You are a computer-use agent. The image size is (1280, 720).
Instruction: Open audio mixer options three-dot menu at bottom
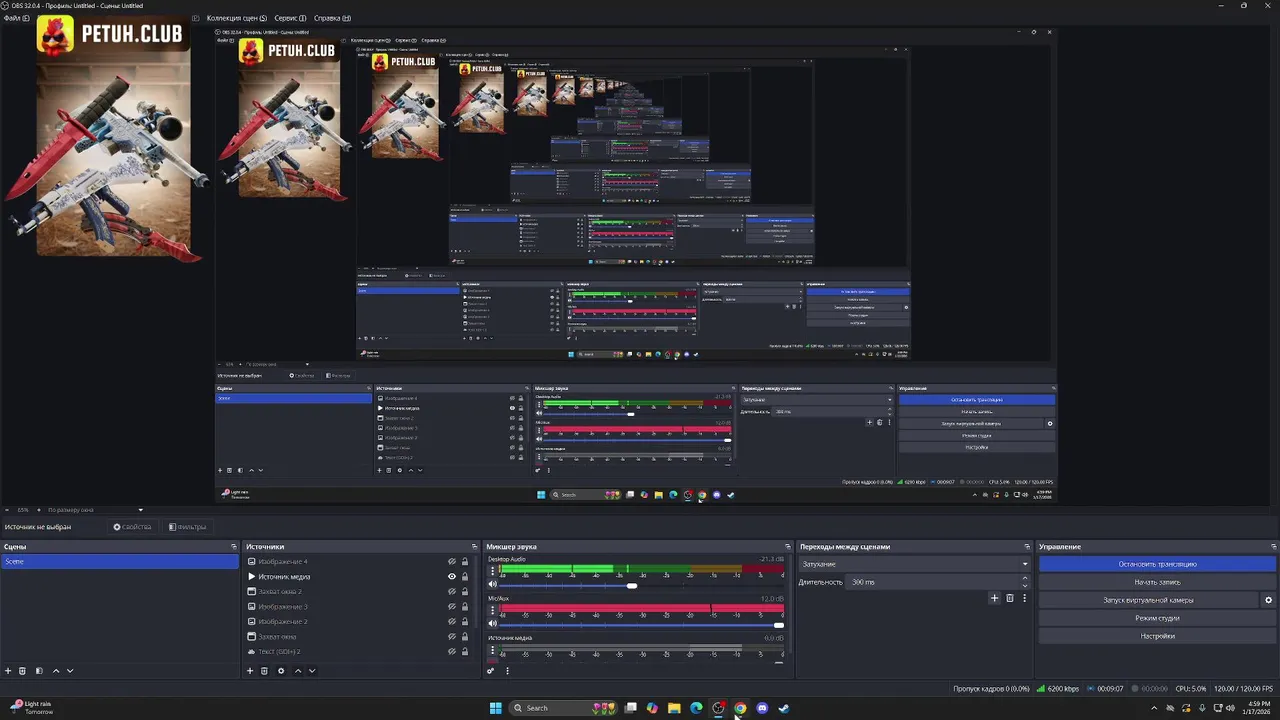pos(507,671)
